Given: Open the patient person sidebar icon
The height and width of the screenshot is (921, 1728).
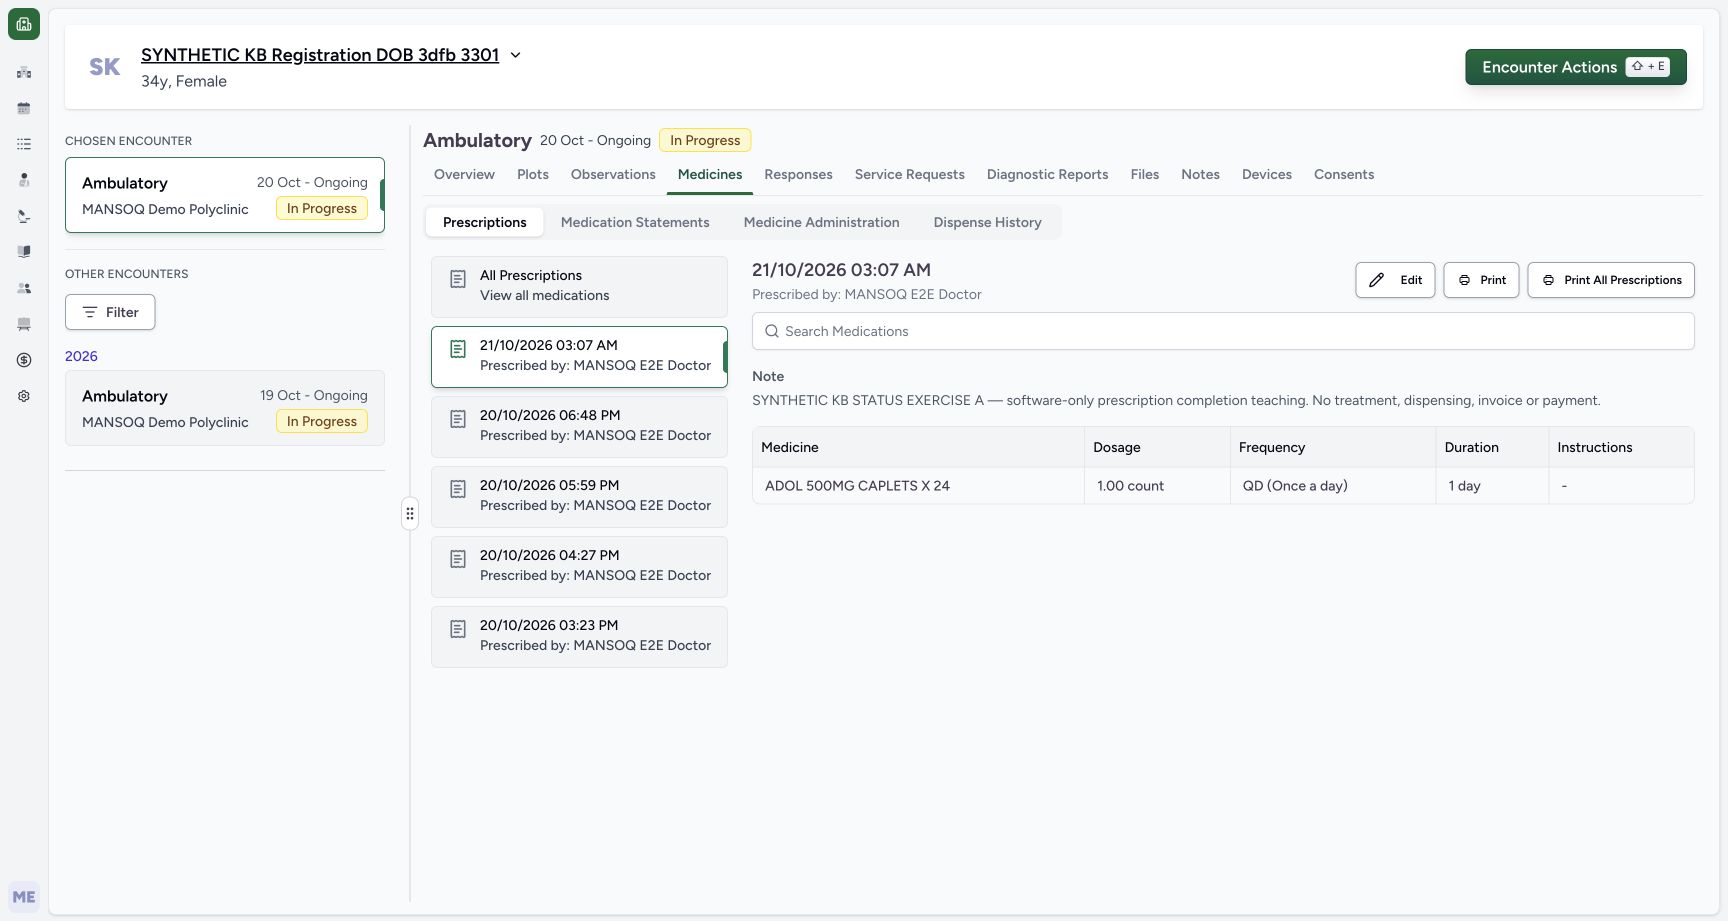Looking at the screenshot, I should pyautogui.click(x=24, y=180).
